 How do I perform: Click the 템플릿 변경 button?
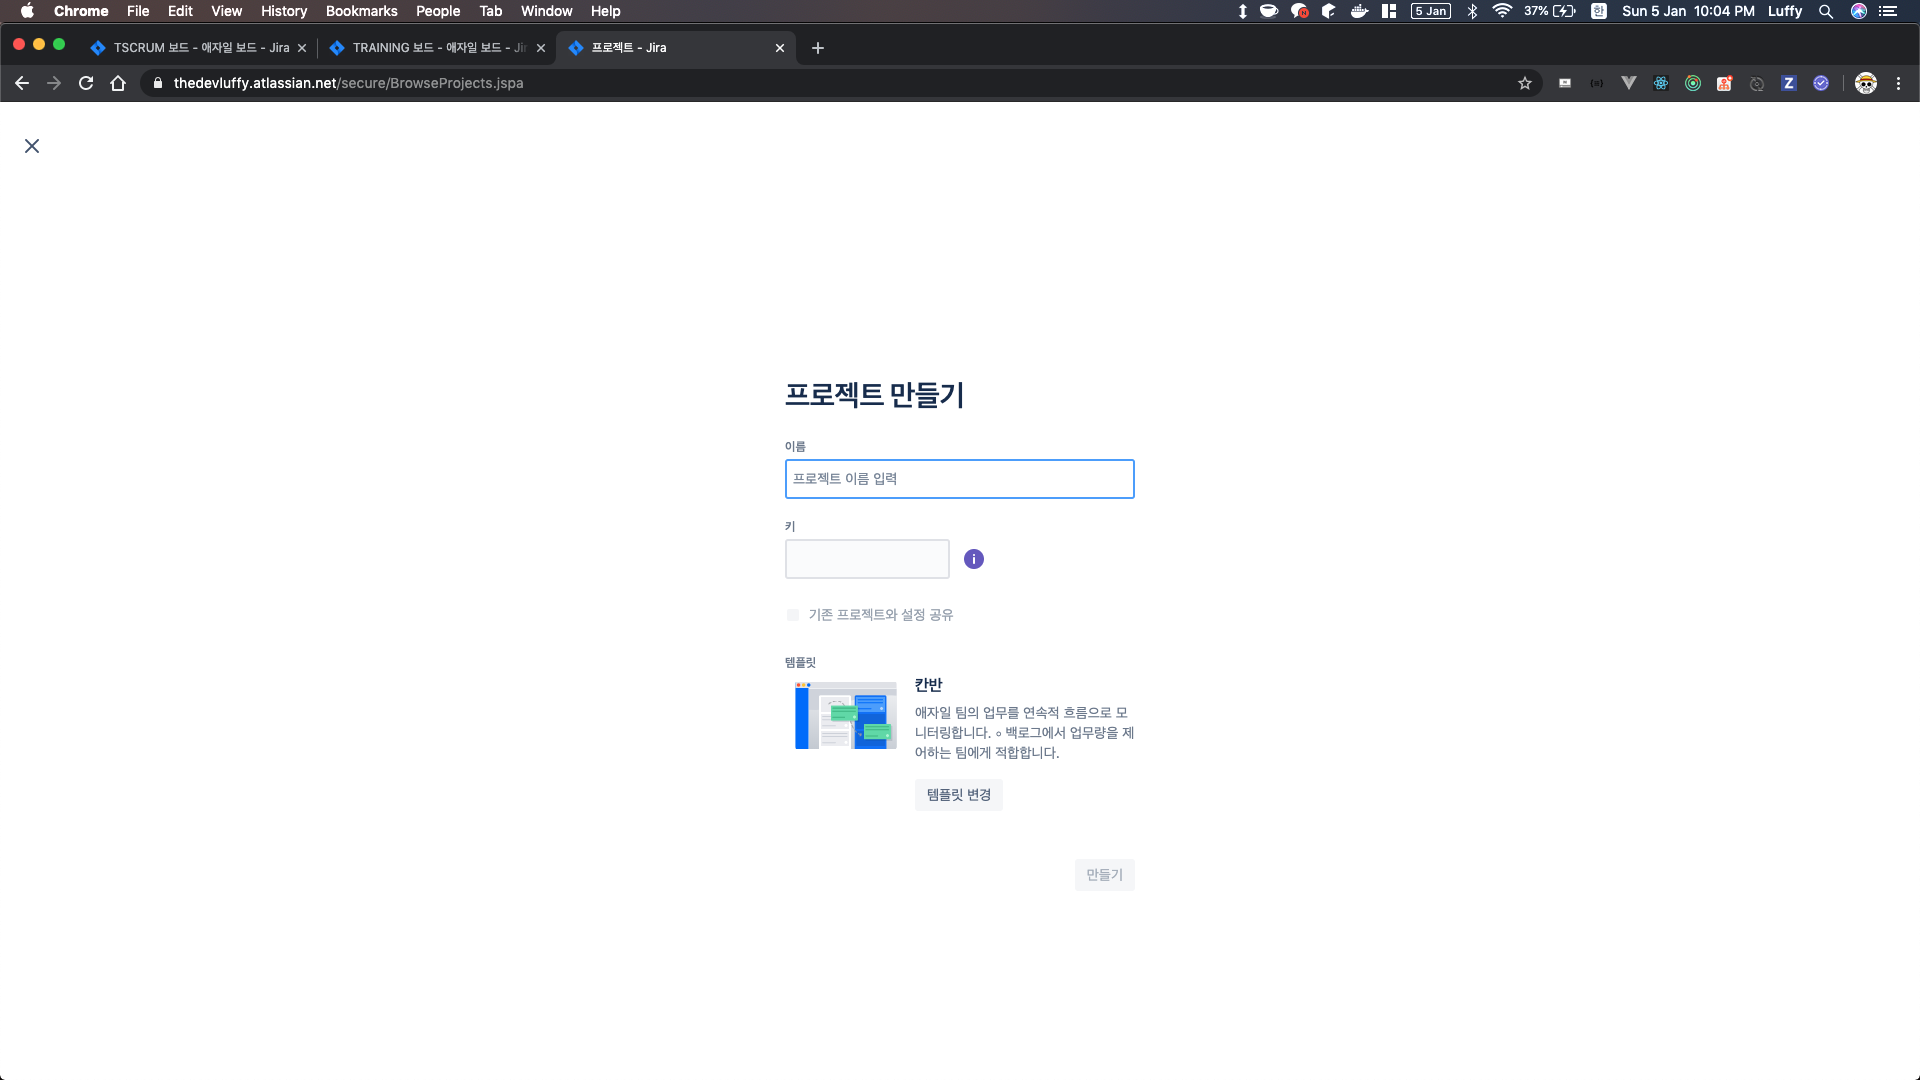click(958, 795)
